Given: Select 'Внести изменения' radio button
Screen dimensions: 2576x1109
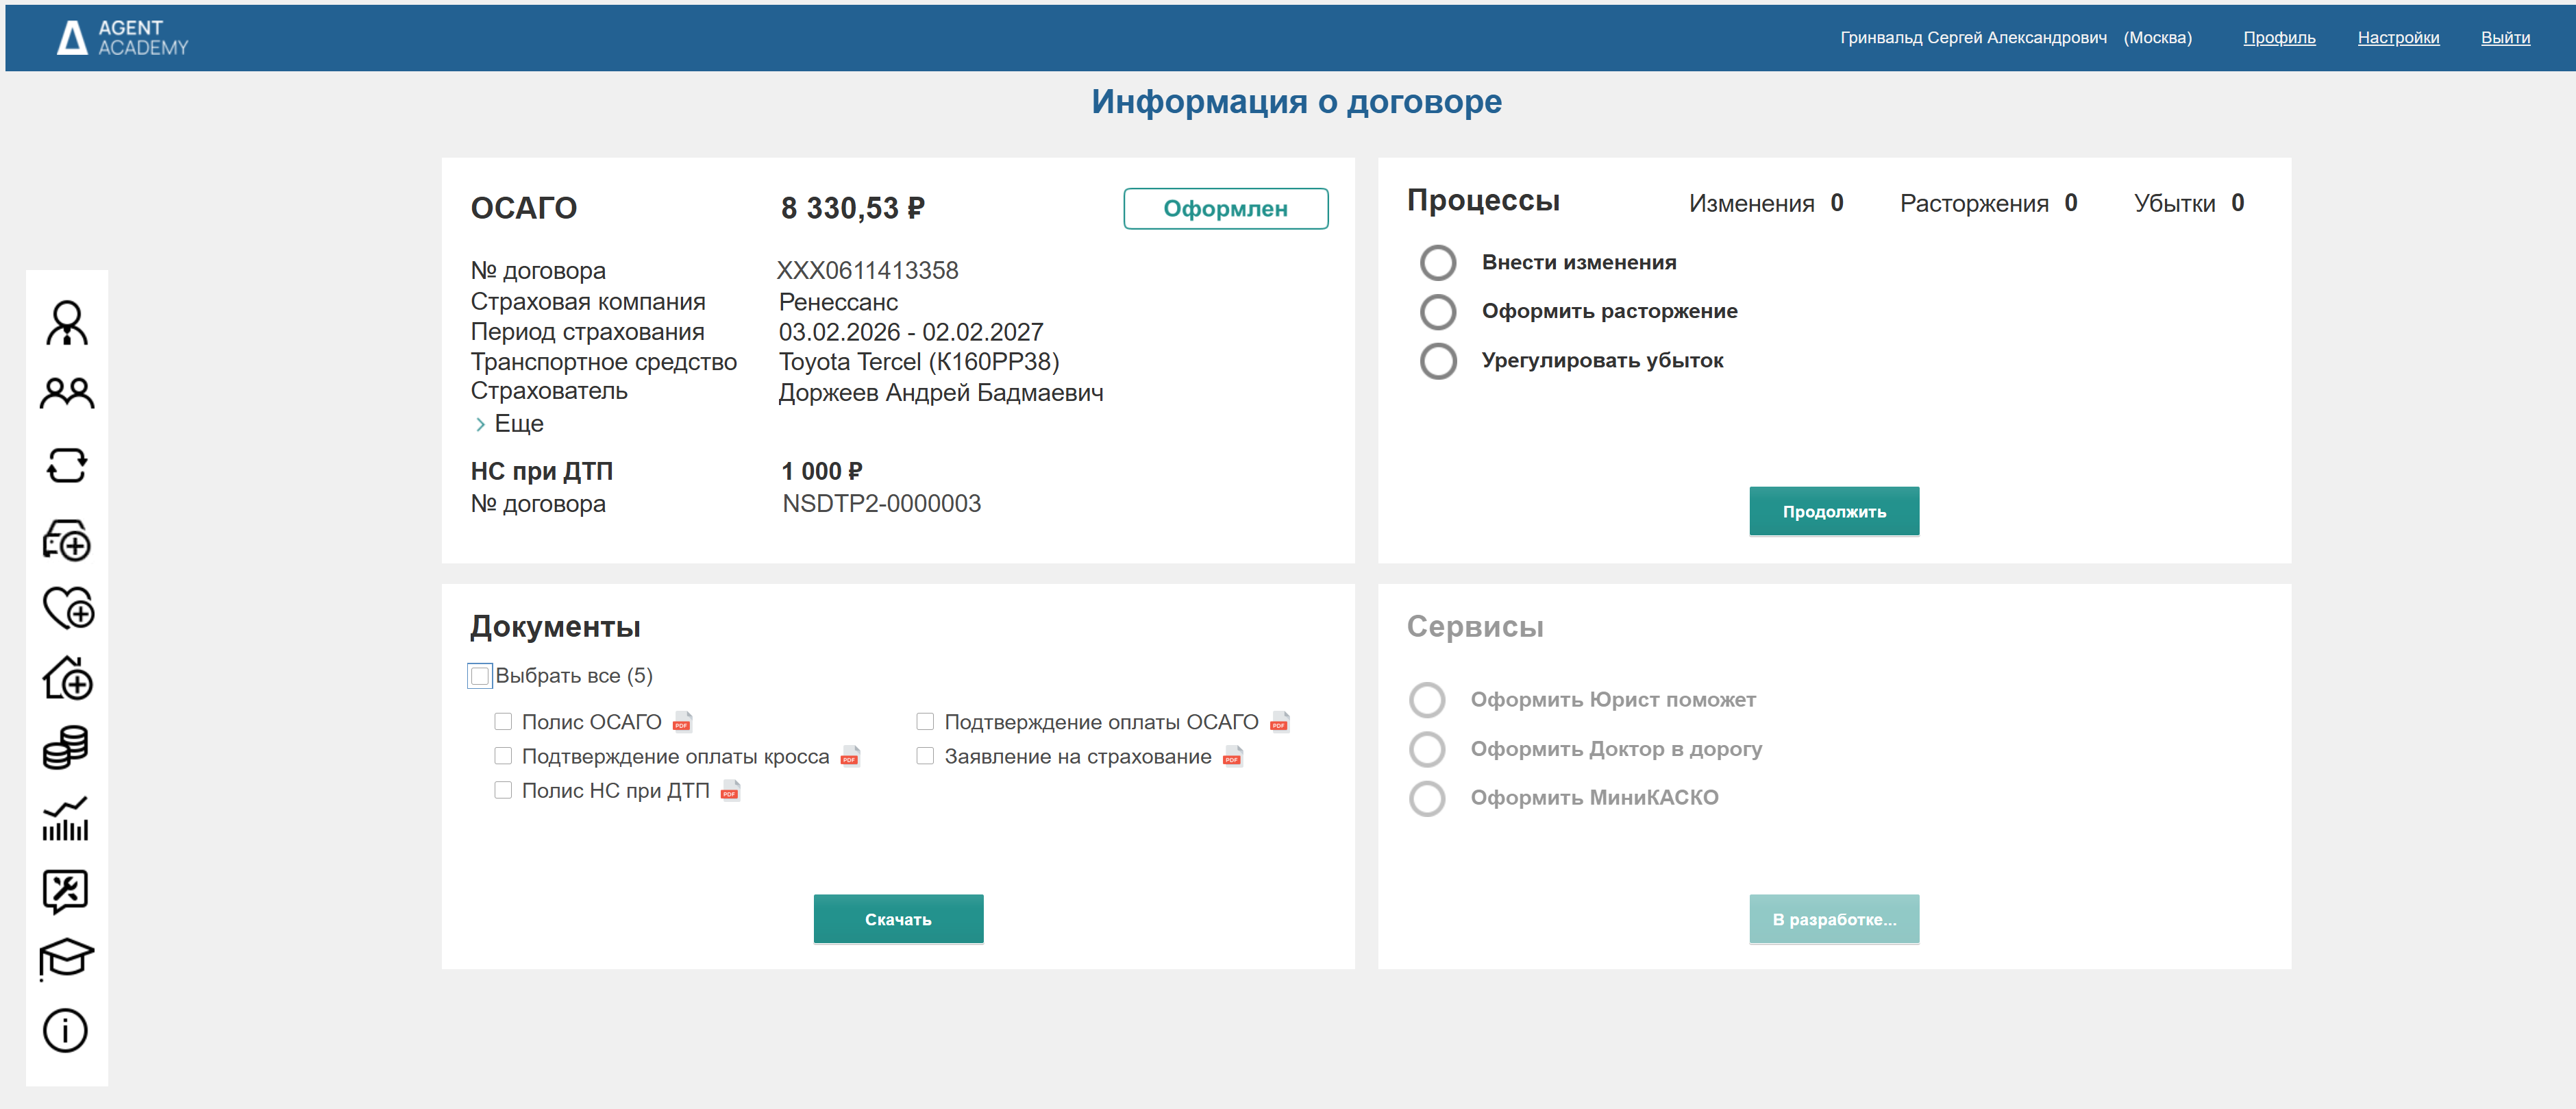Looking at the screenshot, I should (x=1438, y=262).
